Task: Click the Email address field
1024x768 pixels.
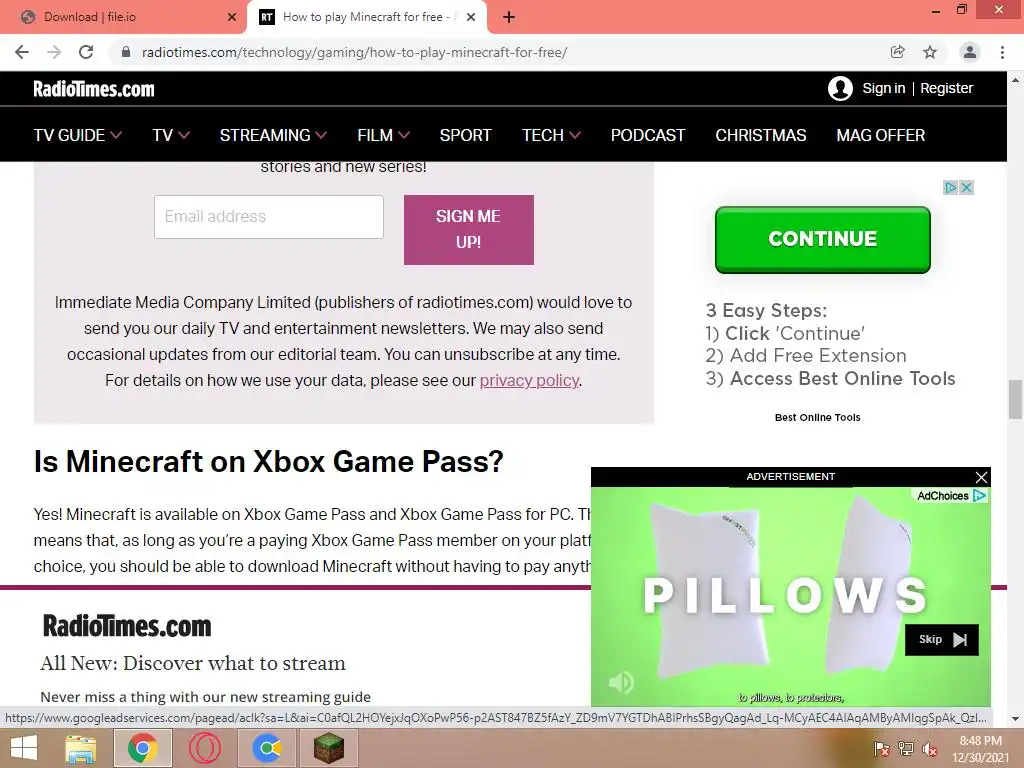Action: click(269, 217)
